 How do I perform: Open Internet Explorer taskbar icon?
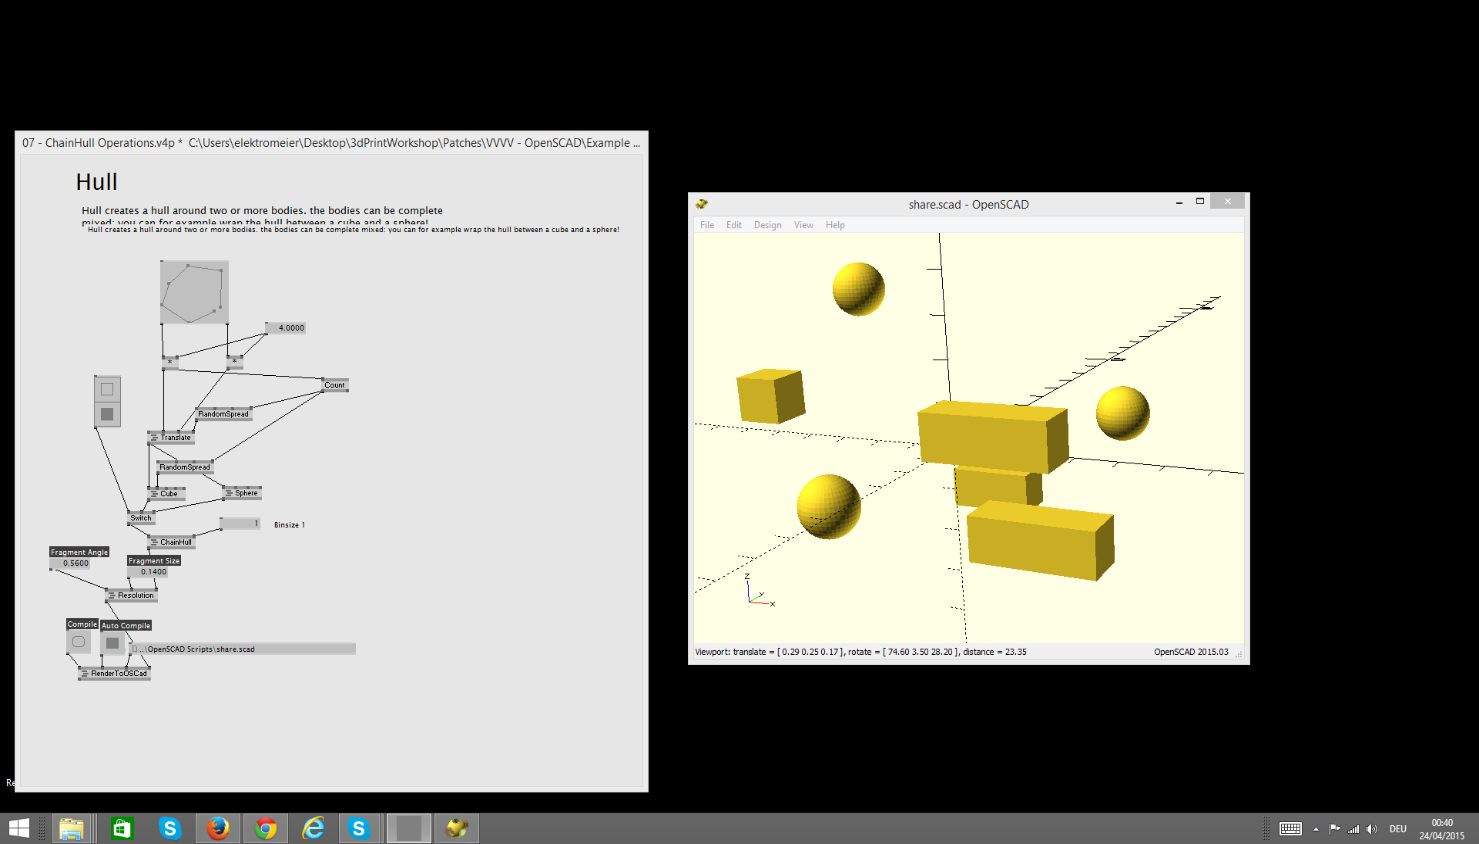[313, 828]
